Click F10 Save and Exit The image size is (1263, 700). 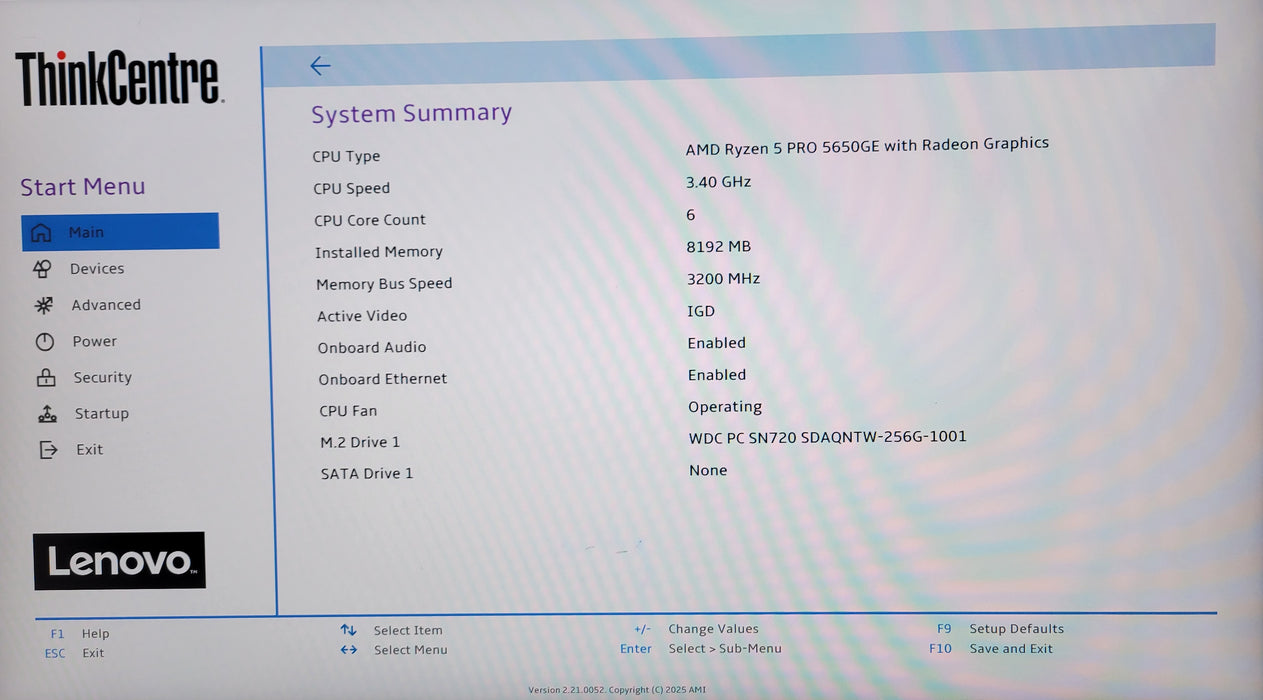point(991,649)
